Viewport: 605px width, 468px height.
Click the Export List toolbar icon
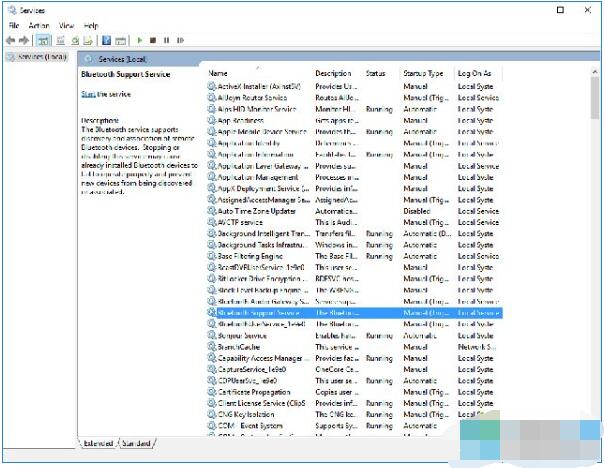[88, 40]
